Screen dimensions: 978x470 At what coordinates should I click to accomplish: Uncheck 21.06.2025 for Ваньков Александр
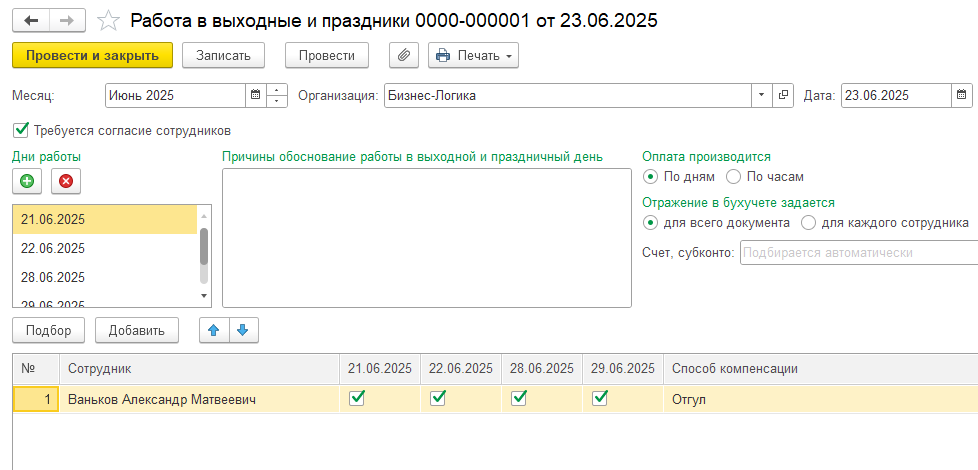[x=357, y=398]
